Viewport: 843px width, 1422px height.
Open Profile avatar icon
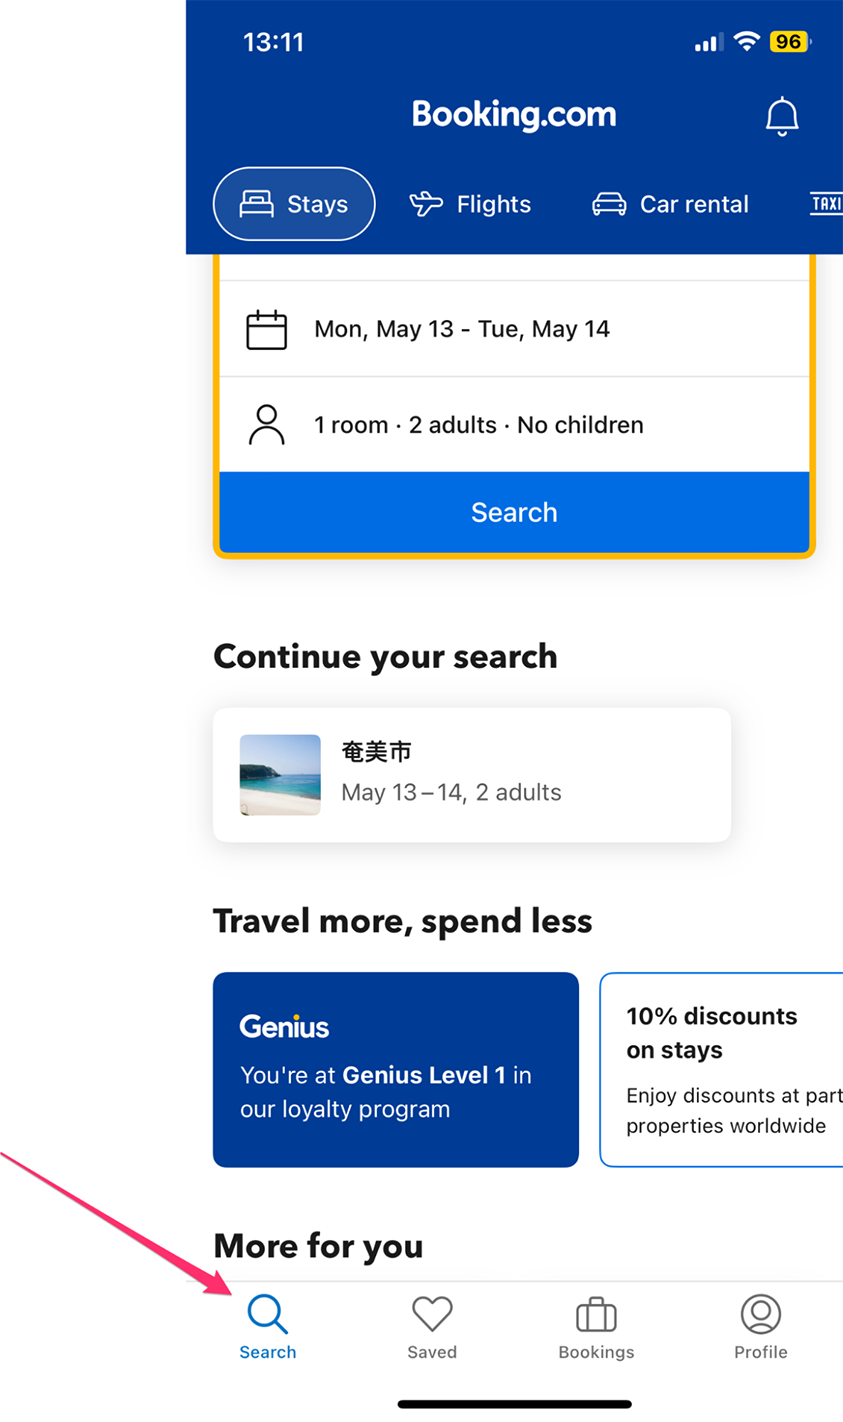(x=761, y=1314)
